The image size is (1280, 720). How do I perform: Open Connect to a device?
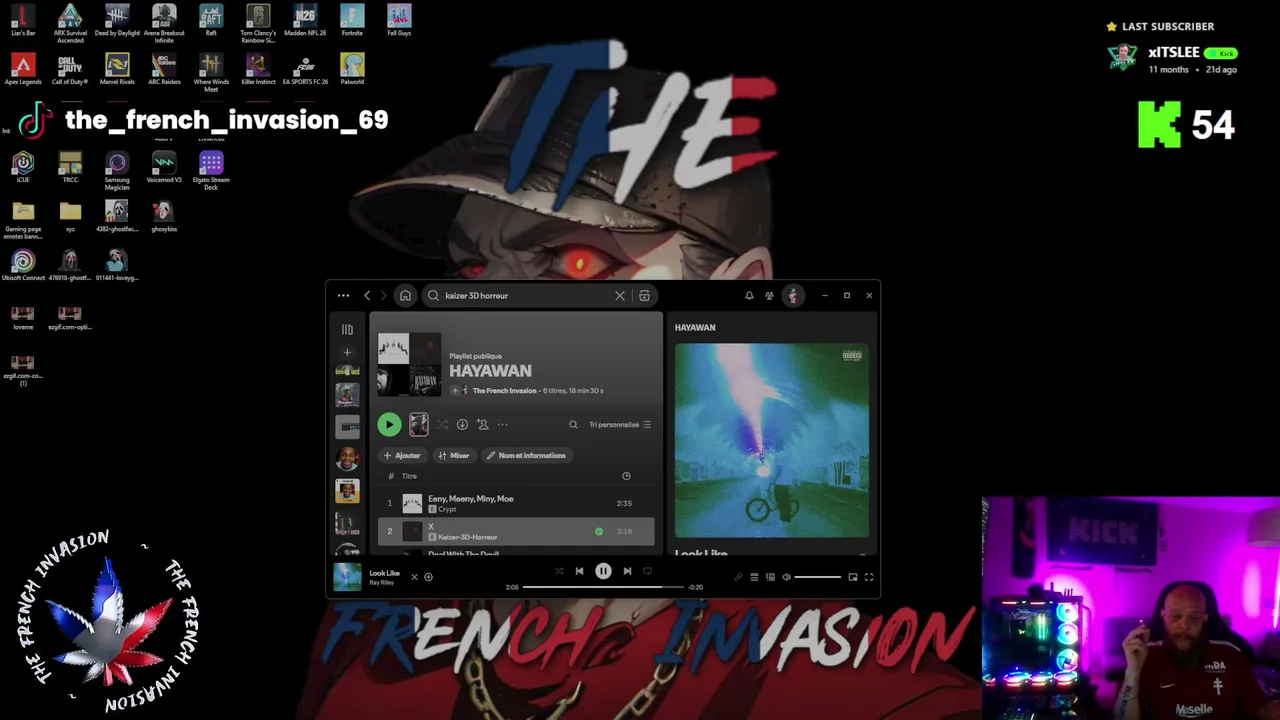770,577
